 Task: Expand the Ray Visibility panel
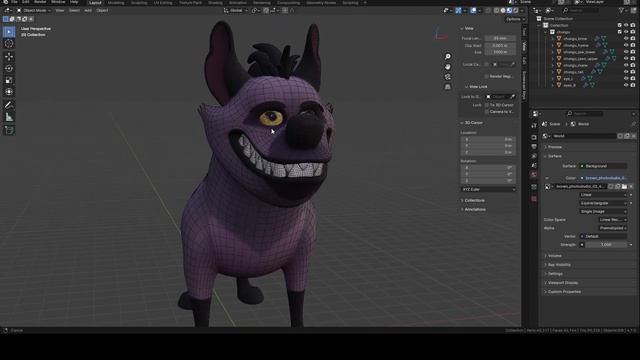pos(558,265)
